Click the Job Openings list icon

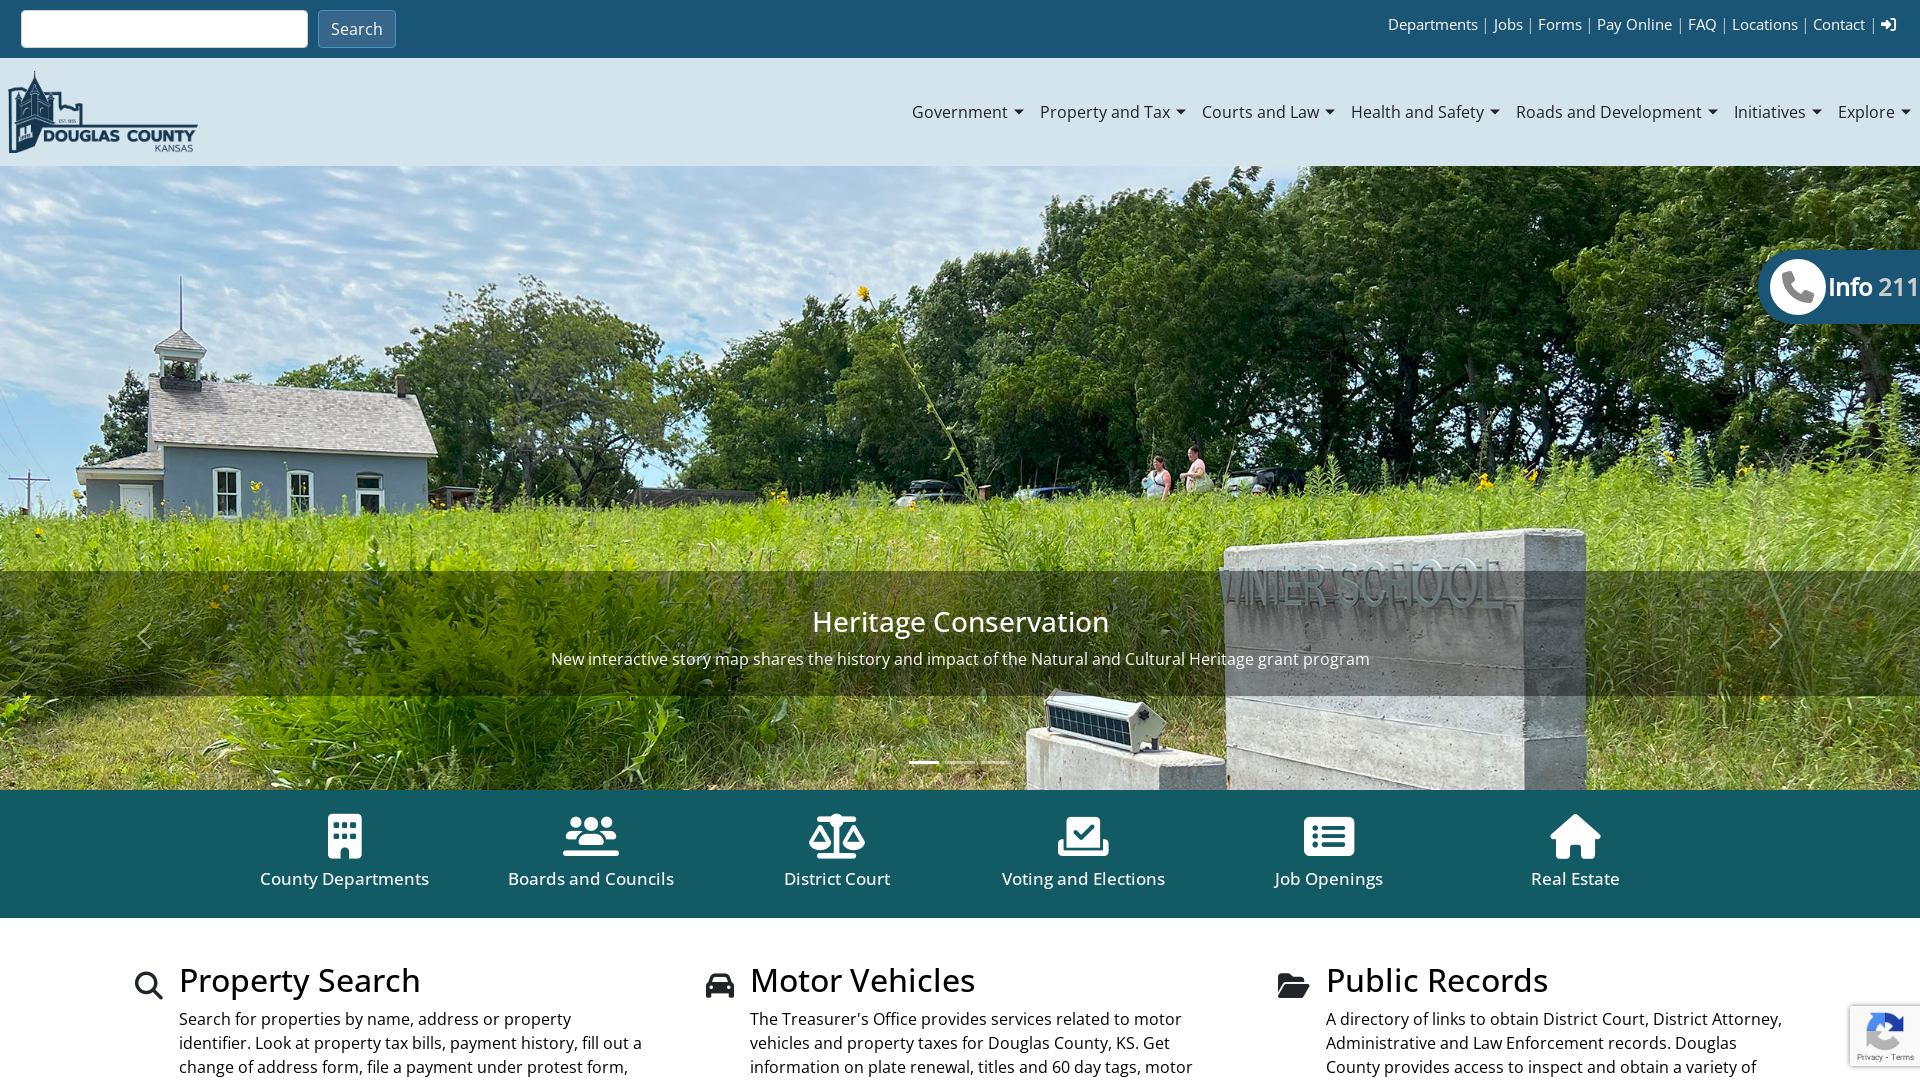pyautogui.click(x=1329, y=836)
